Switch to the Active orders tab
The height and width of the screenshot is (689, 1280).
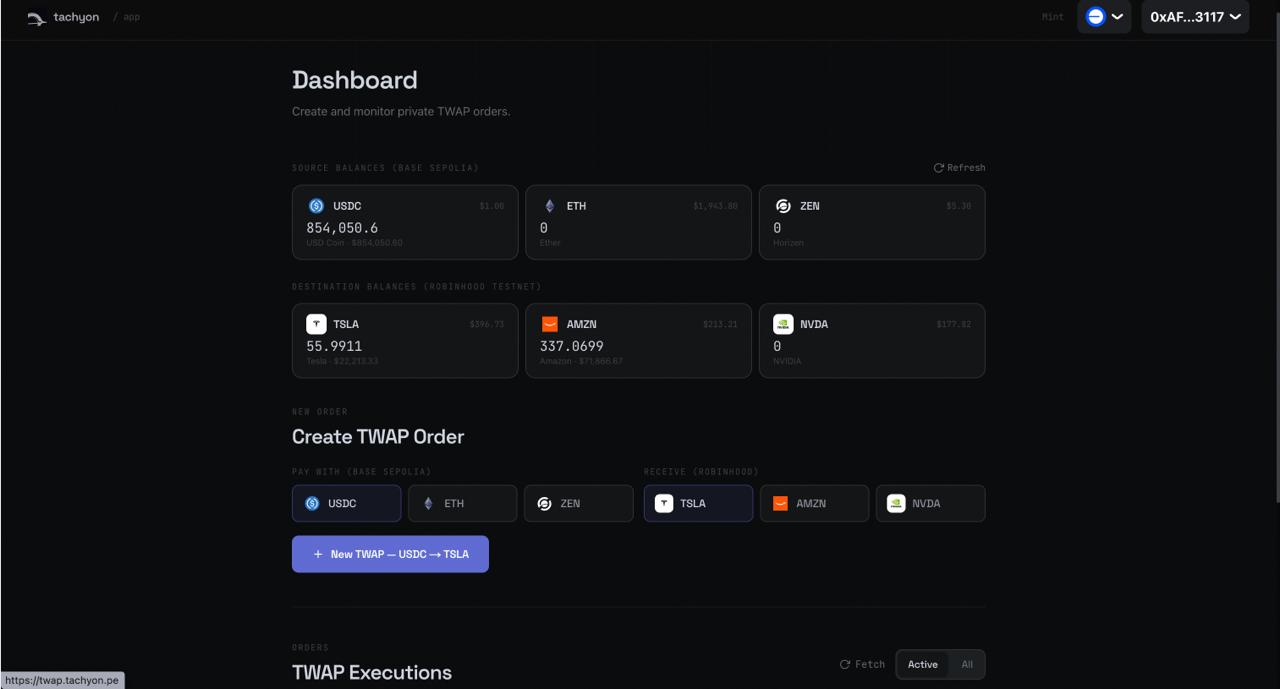click(922, 664)
